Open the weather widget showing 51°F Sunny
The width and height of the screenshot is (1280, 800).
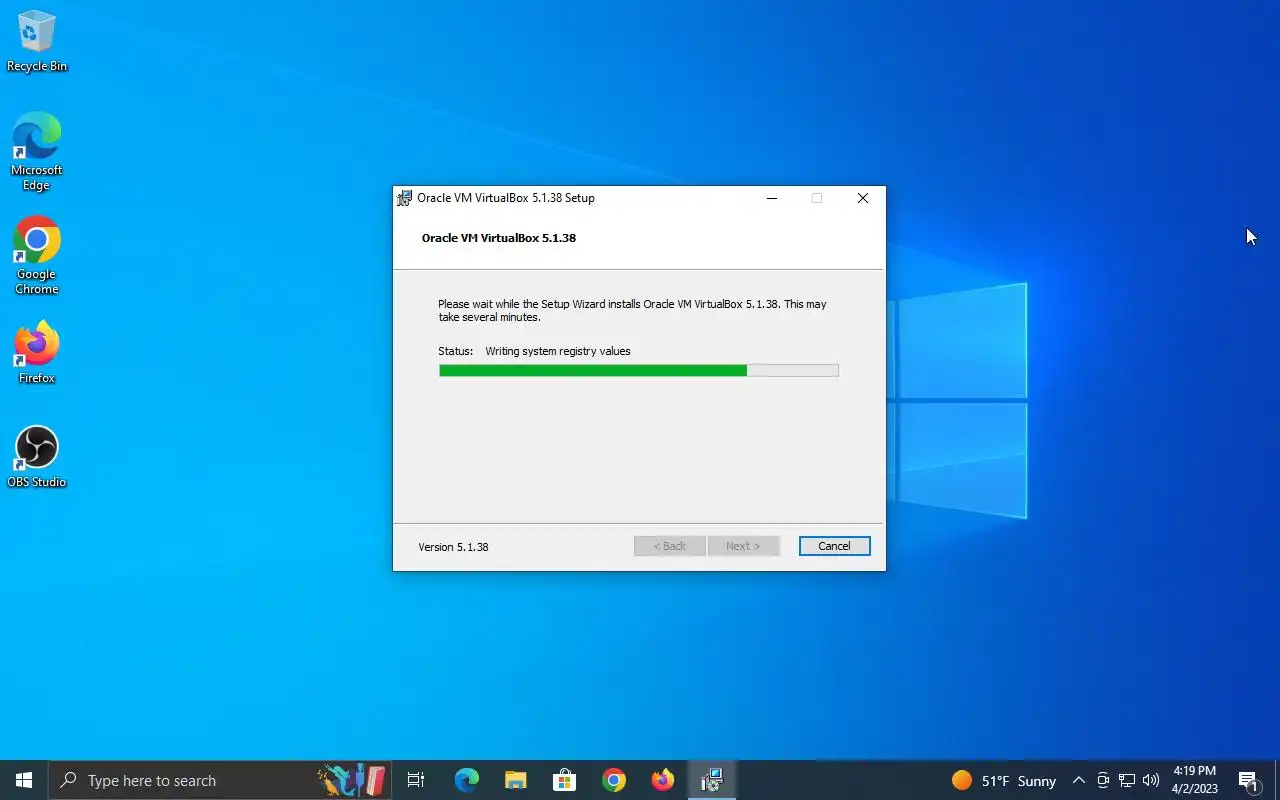coord(1004,780)
